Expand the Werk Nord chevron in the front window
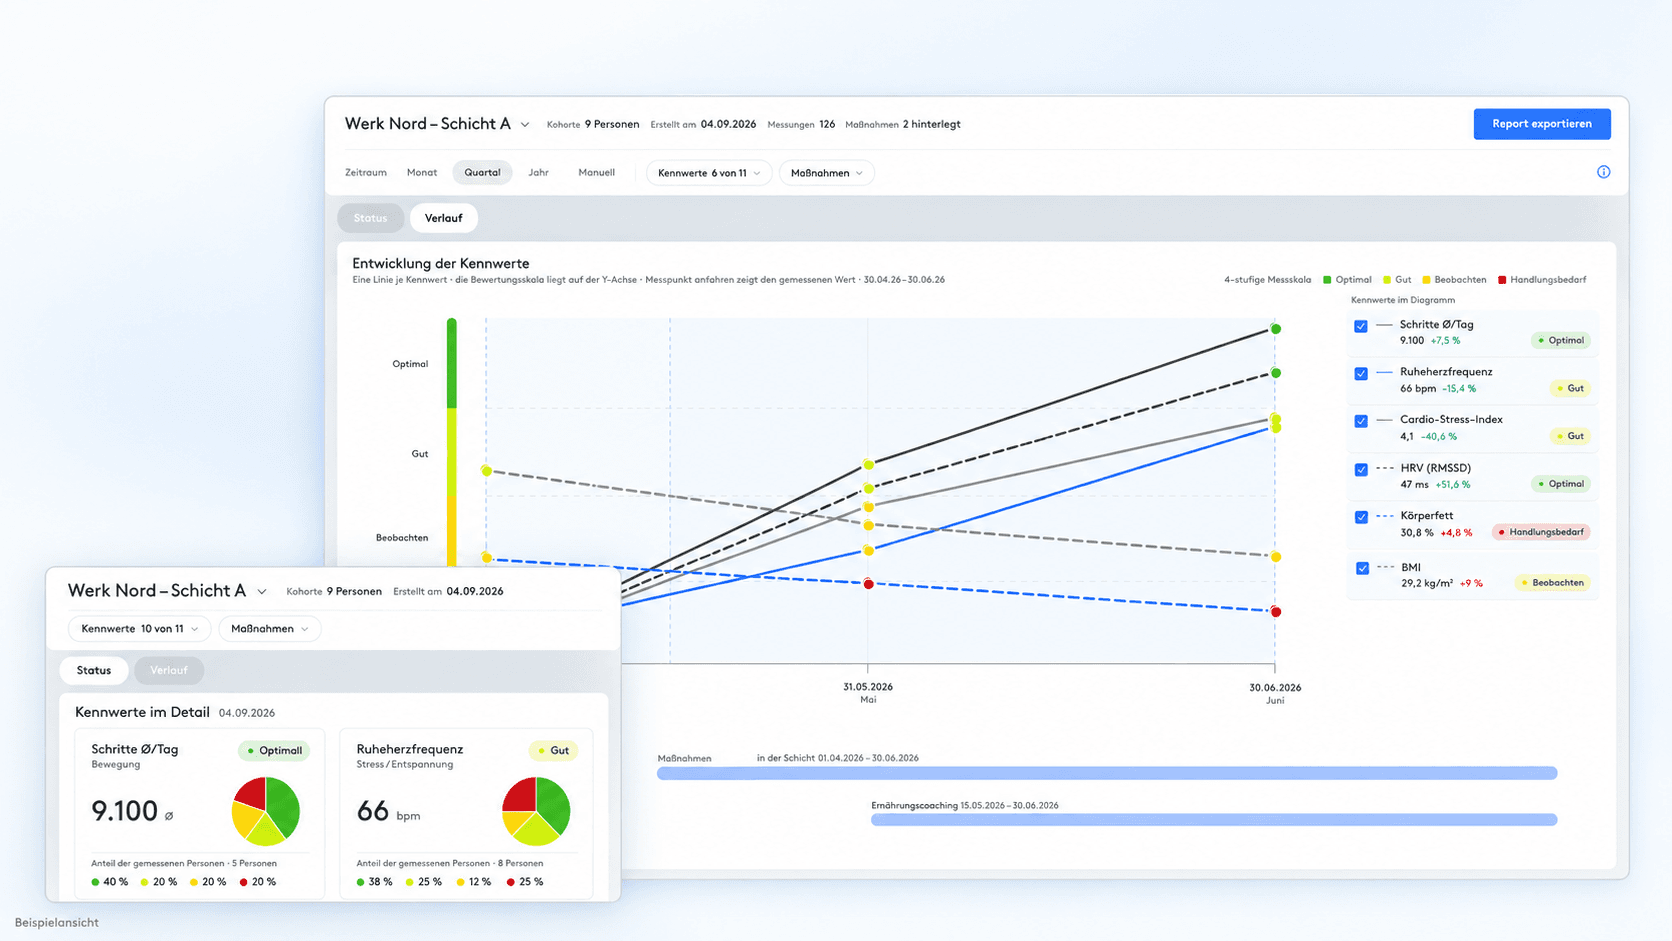The image size is (1672, 941). coord(262,592)
